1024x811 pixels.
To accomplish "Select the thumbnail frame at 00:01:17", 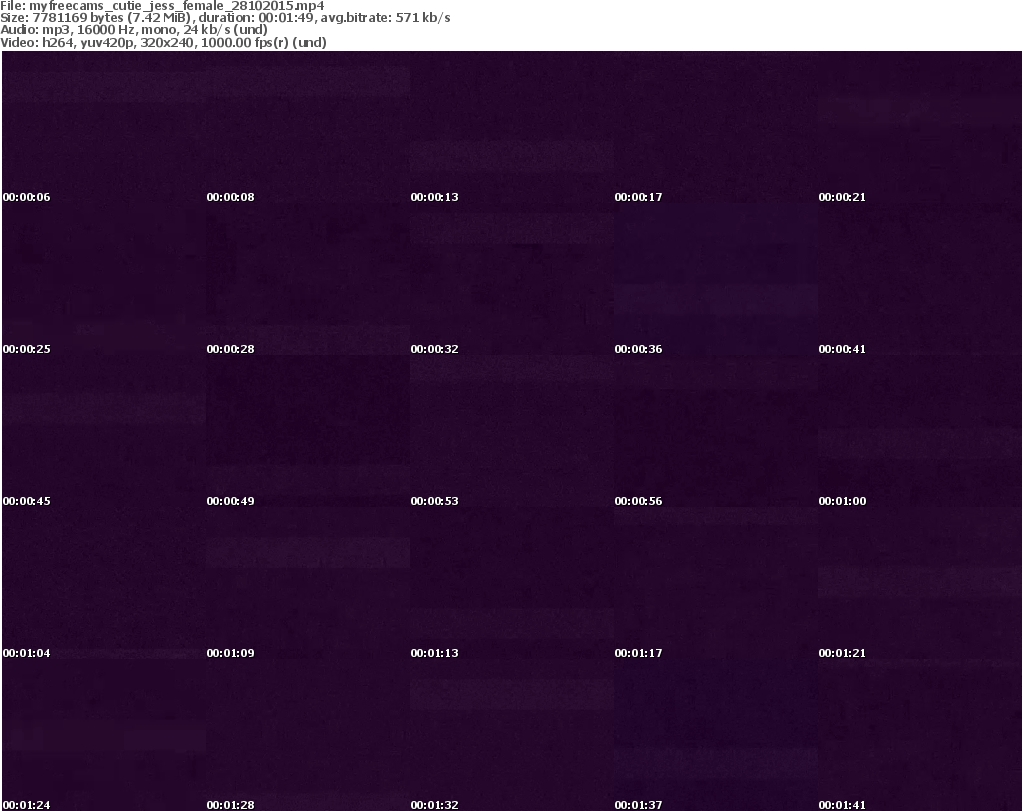I will pyautogui.click(x=716, y=584).
